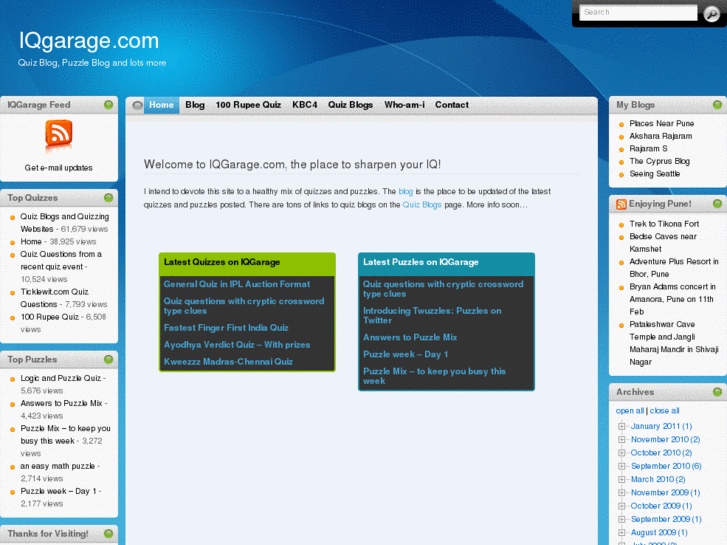Screen dimensions: 727x545
Task: Open Quiz Blogs and Quizzing Websites in Top Quizzes
Action: click(x=64, y=223)
